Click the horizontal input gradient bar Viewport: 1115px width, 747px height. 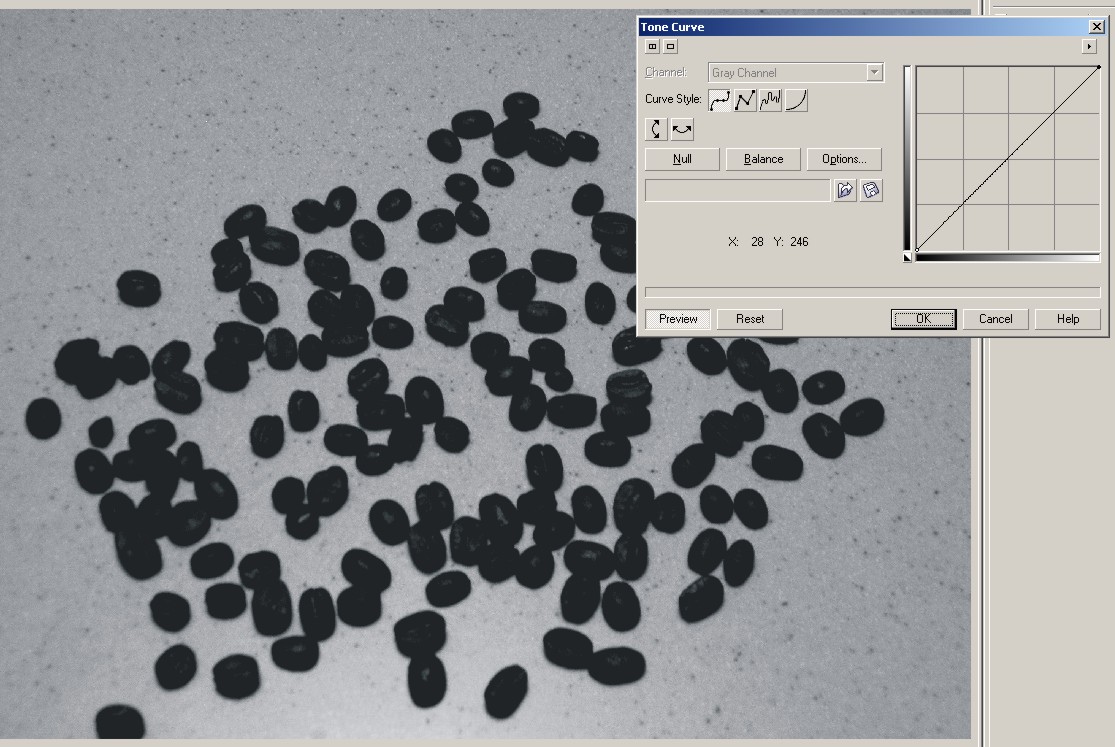coord(1008,258)
